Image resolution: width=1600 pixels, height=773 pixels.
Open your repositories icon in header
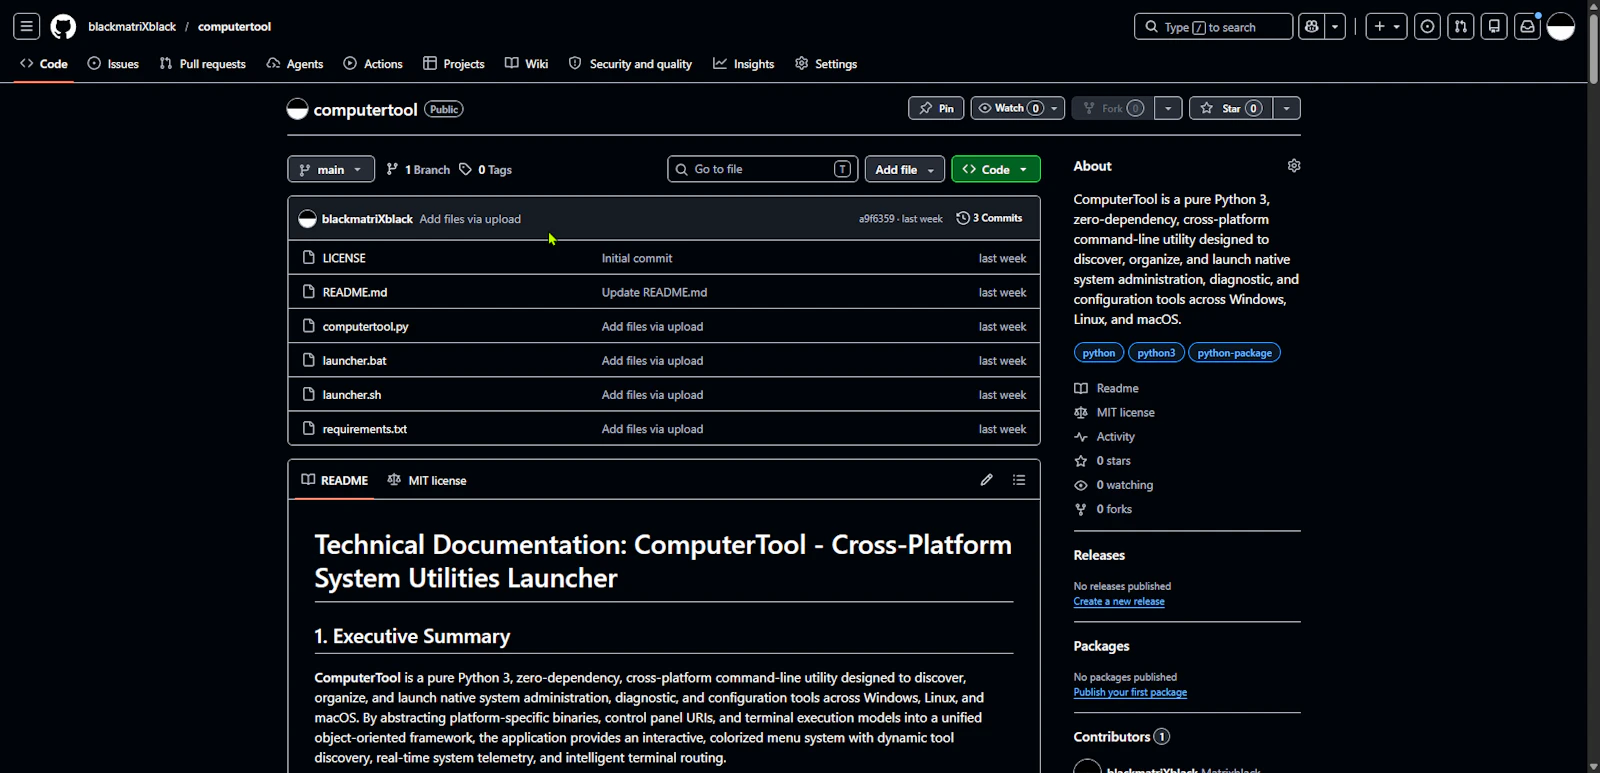coord(1494,27)
